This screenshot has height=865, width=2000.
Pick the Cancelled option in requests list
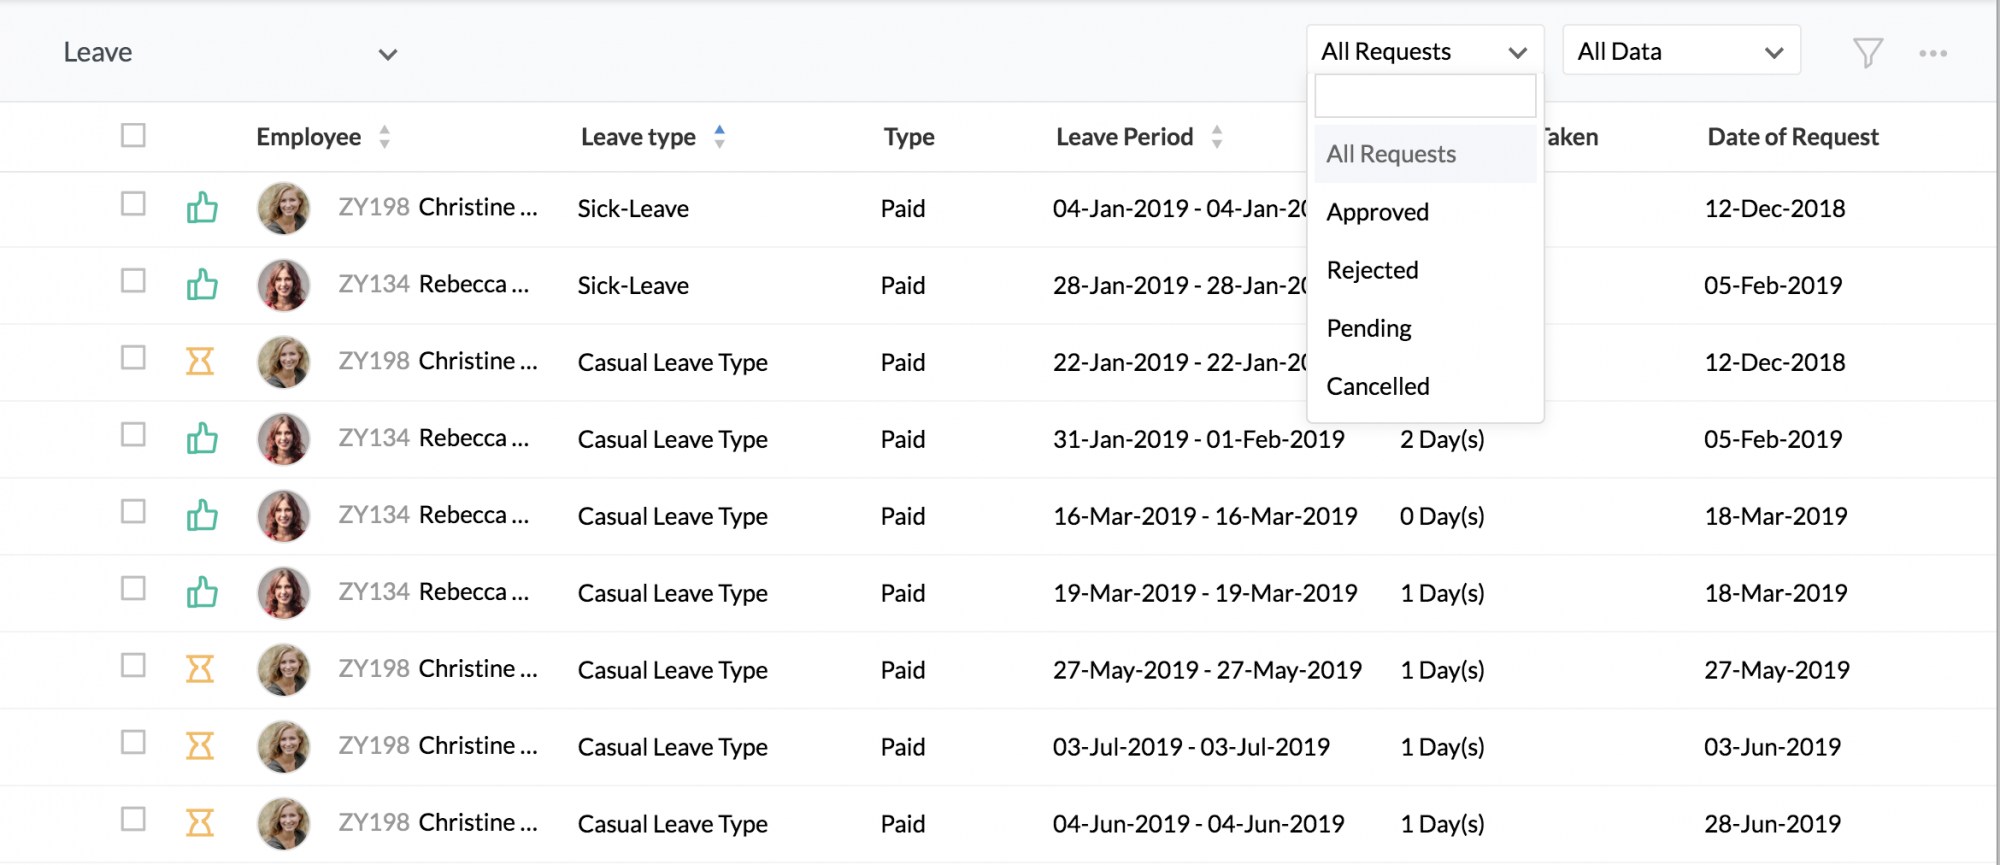tap(1377, 386)
